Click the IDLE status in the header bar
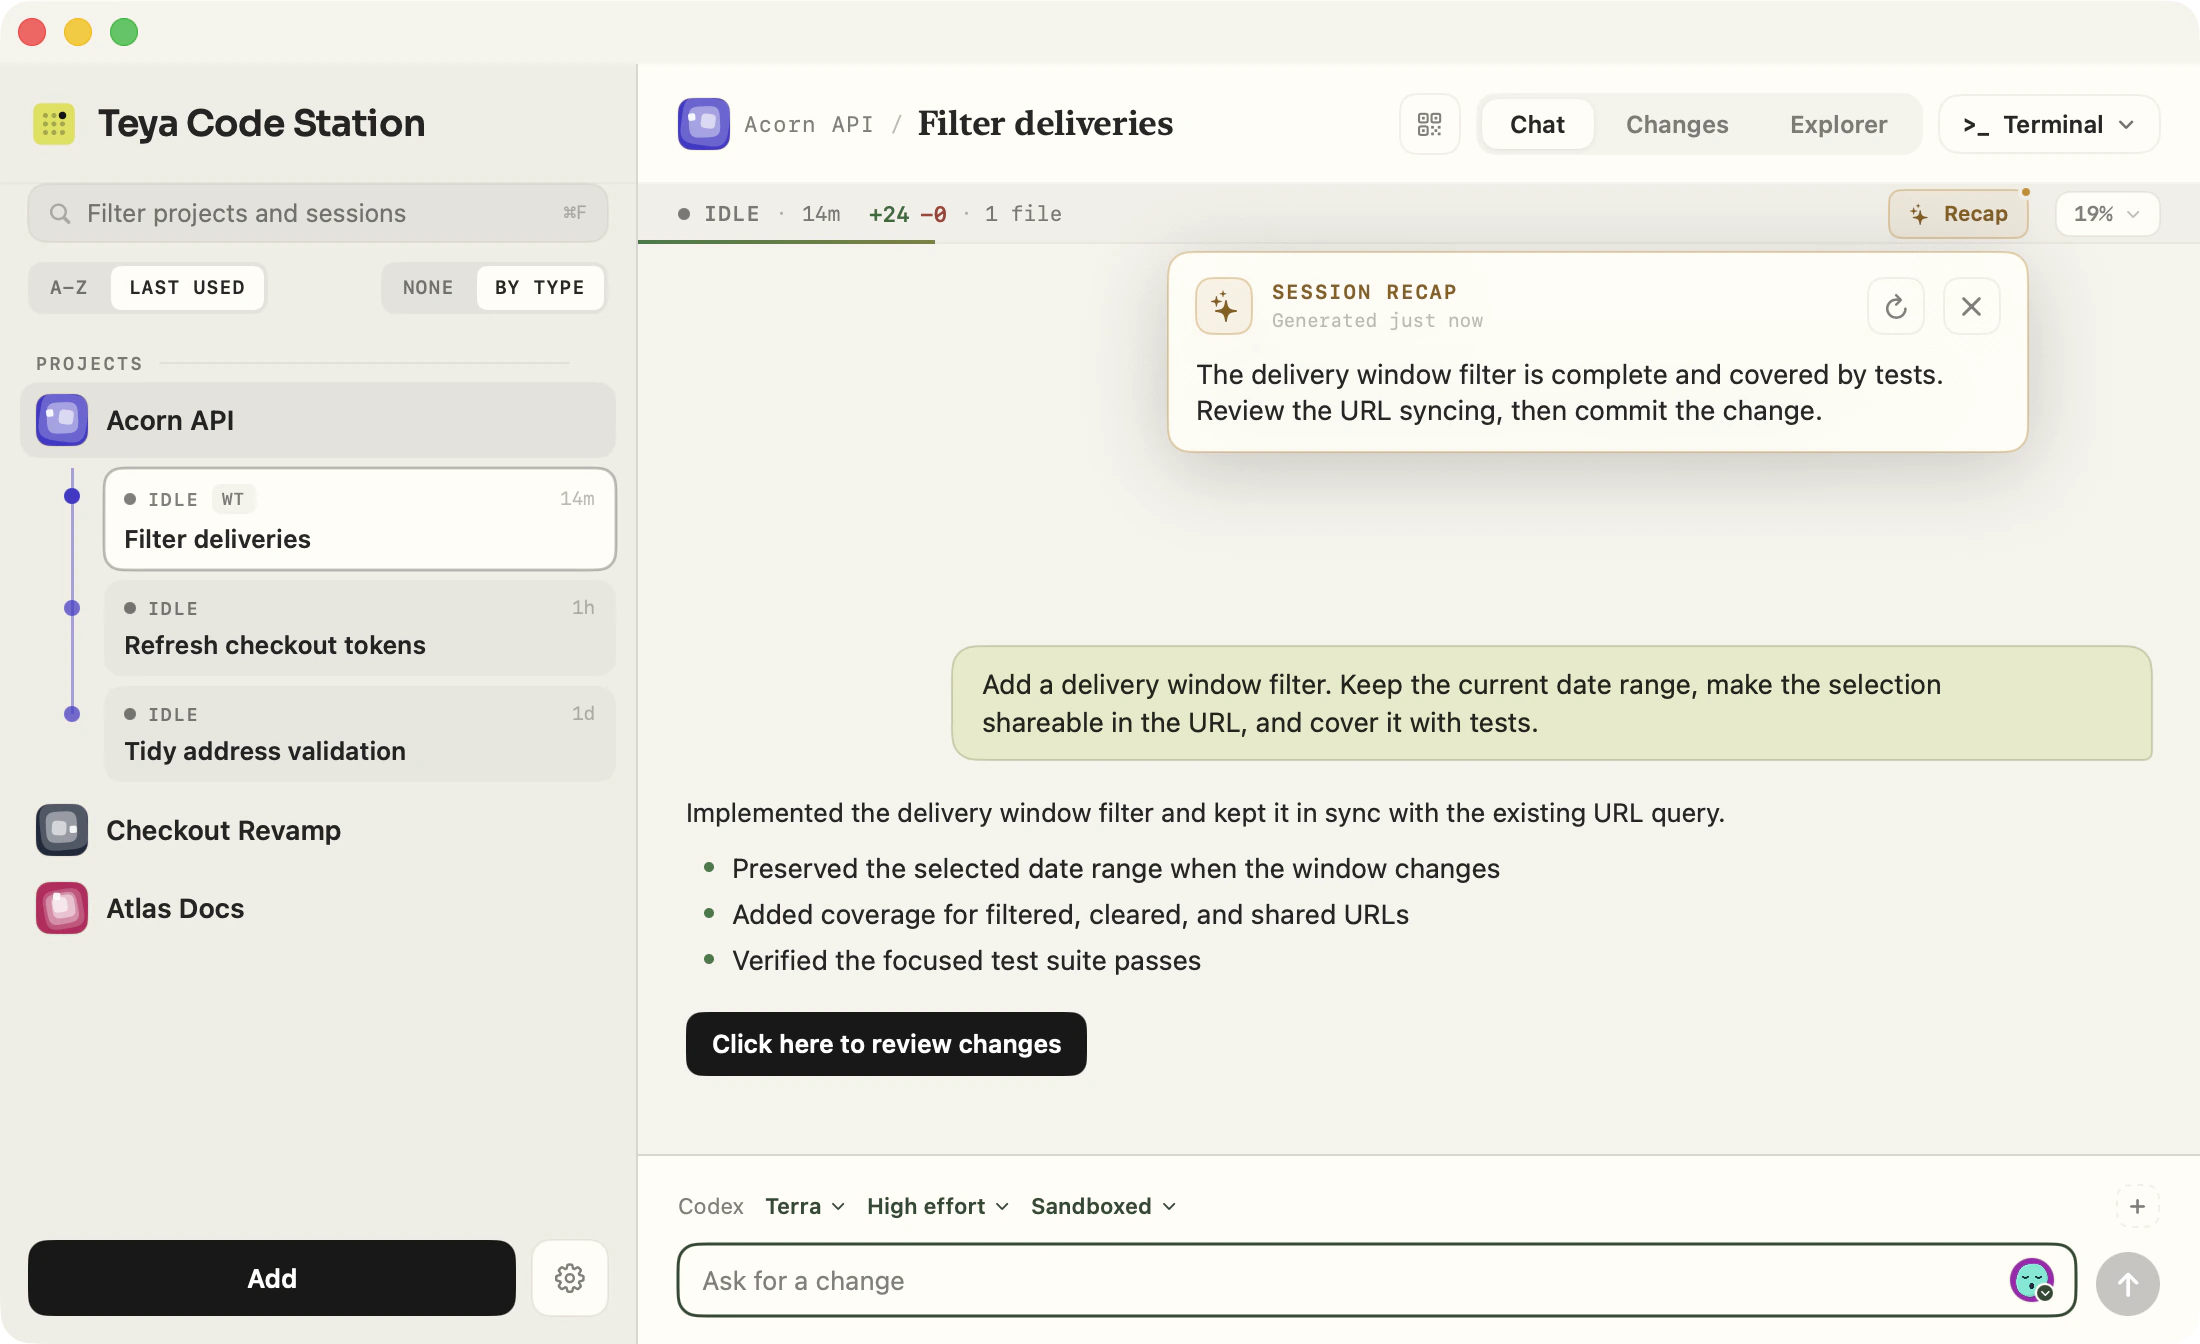The width and height of the screenshot is (2200, 1344). tap(719, 214)
